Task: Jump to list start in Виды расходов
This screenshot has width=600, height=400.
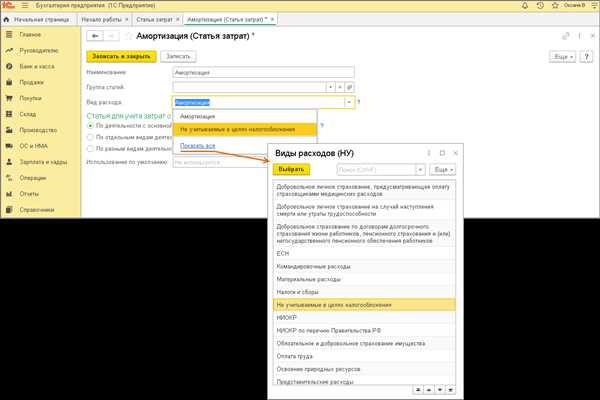Action: tap(418, 390)
